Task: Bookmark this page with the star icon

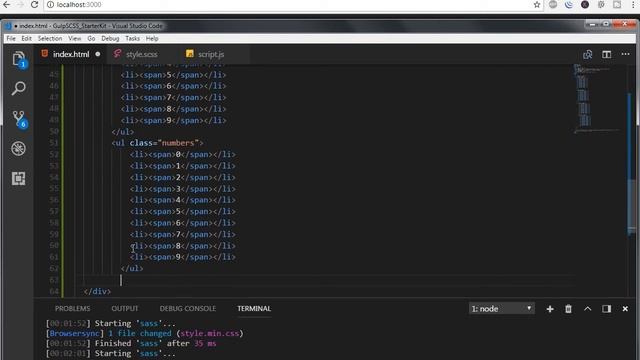Action: tap(537, 4)
